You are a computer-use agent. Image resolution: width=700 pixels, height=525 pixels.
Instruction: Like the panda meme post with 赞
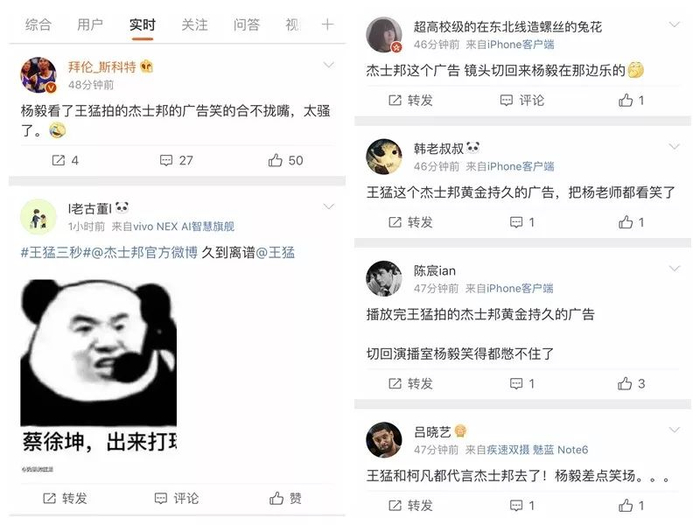tap(285, 498)
